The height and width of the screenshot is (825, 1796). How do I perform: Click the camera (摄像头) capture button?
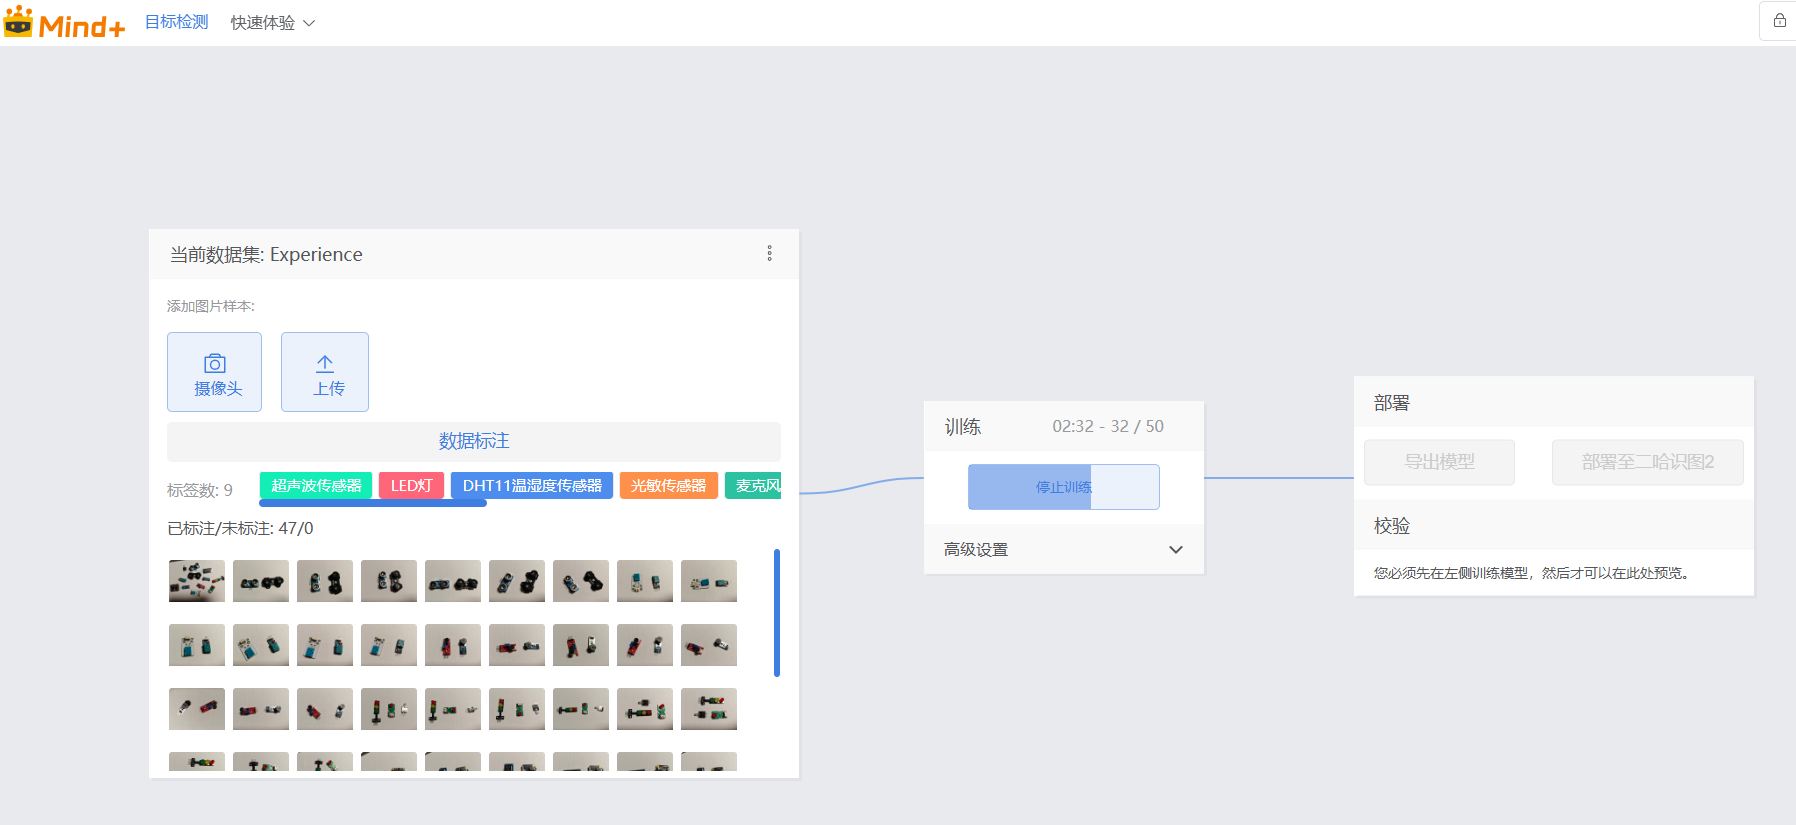[214, 372]
